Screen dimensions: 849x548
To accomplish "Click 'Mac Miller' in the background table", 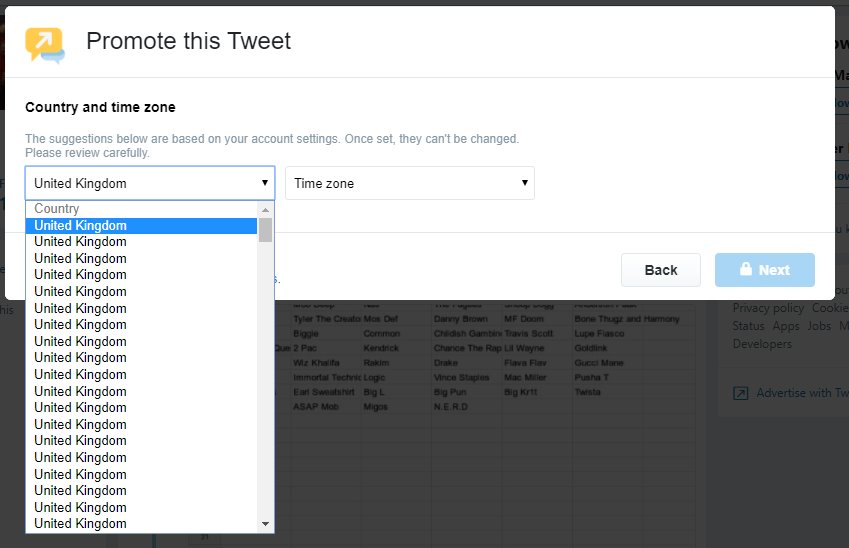I will coord(525,377).
